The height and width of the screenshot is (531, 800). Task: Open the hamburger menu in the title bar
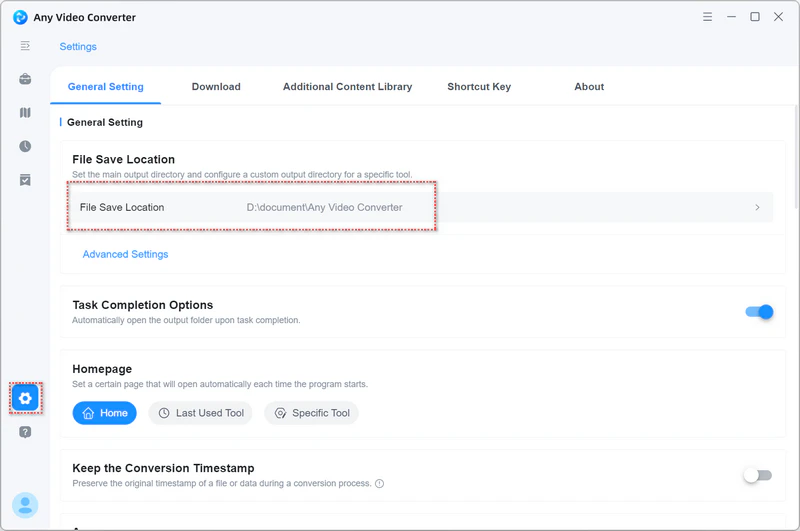[x=707, y=17]
